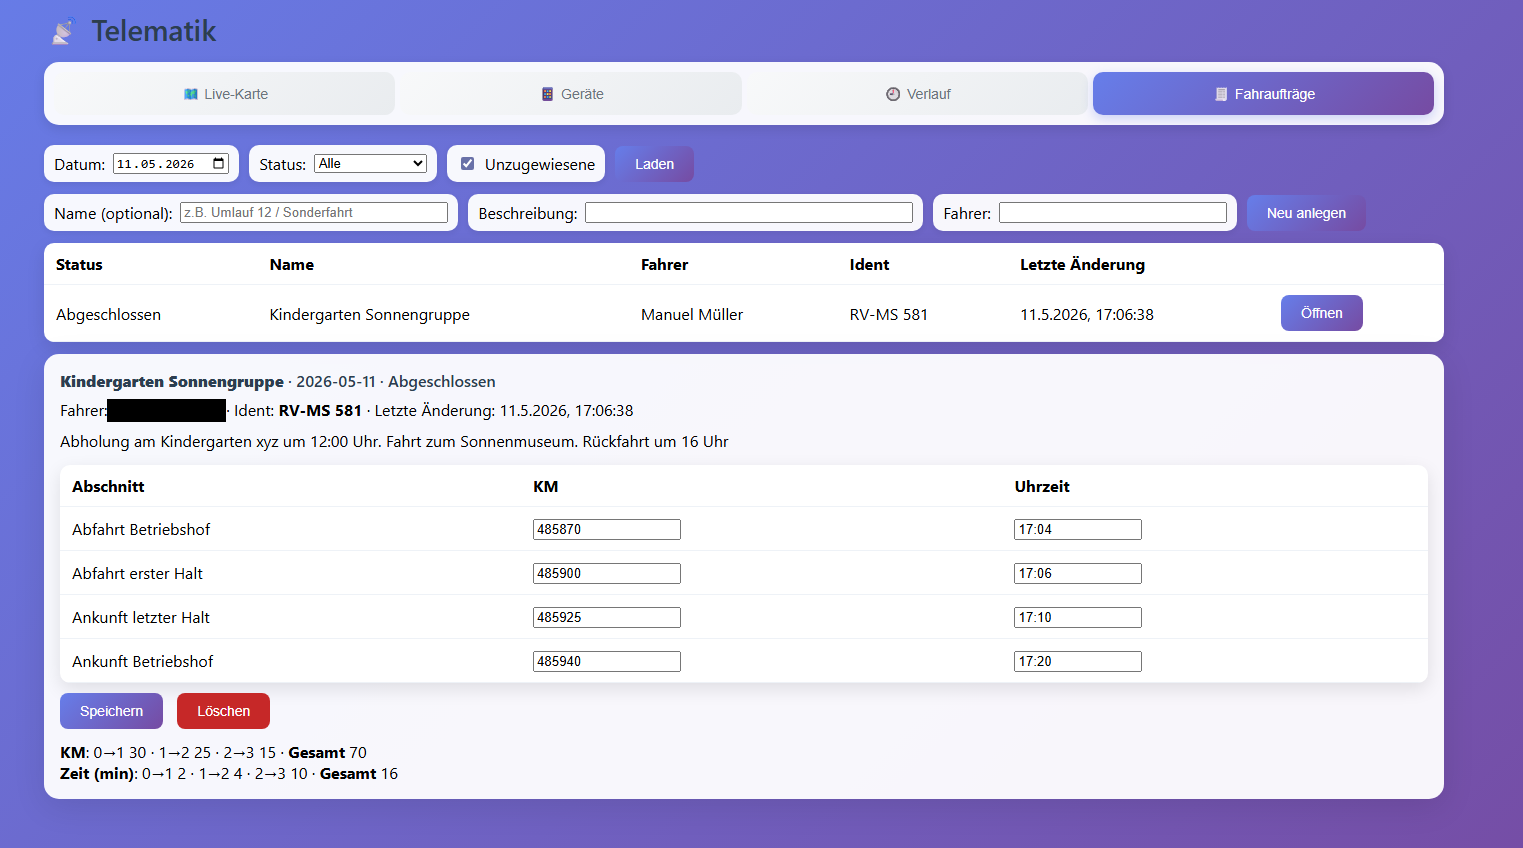Click the Abfahrt erster Halt row label
The height and width of the screenshot is (848, 1523).
137,573
